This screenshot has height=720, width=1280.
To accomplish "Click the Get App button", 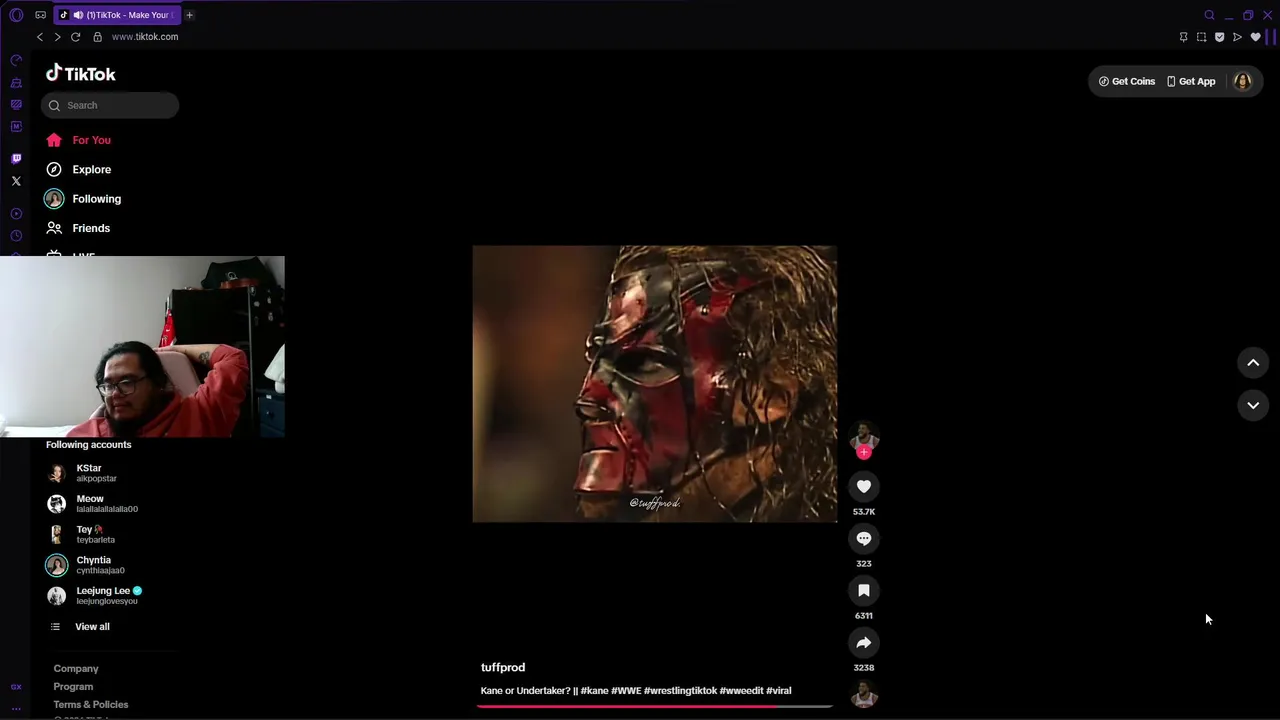I will pyautogui.click(x=1191, y=81).
